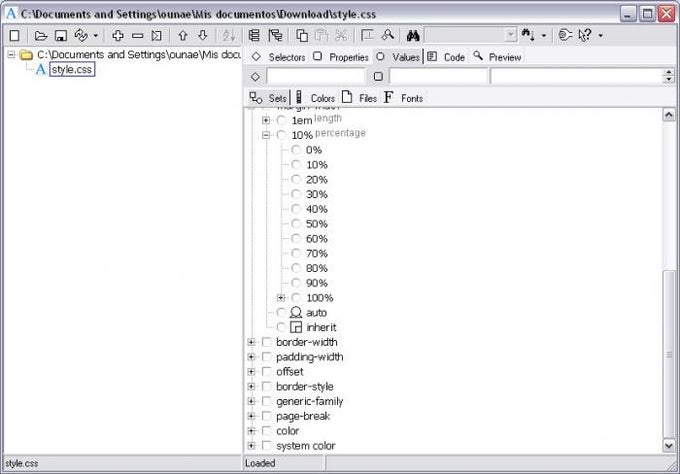Click the tree view toolbar icon
This screenshot has width=680, height=474.
click(x=275, y=36)
